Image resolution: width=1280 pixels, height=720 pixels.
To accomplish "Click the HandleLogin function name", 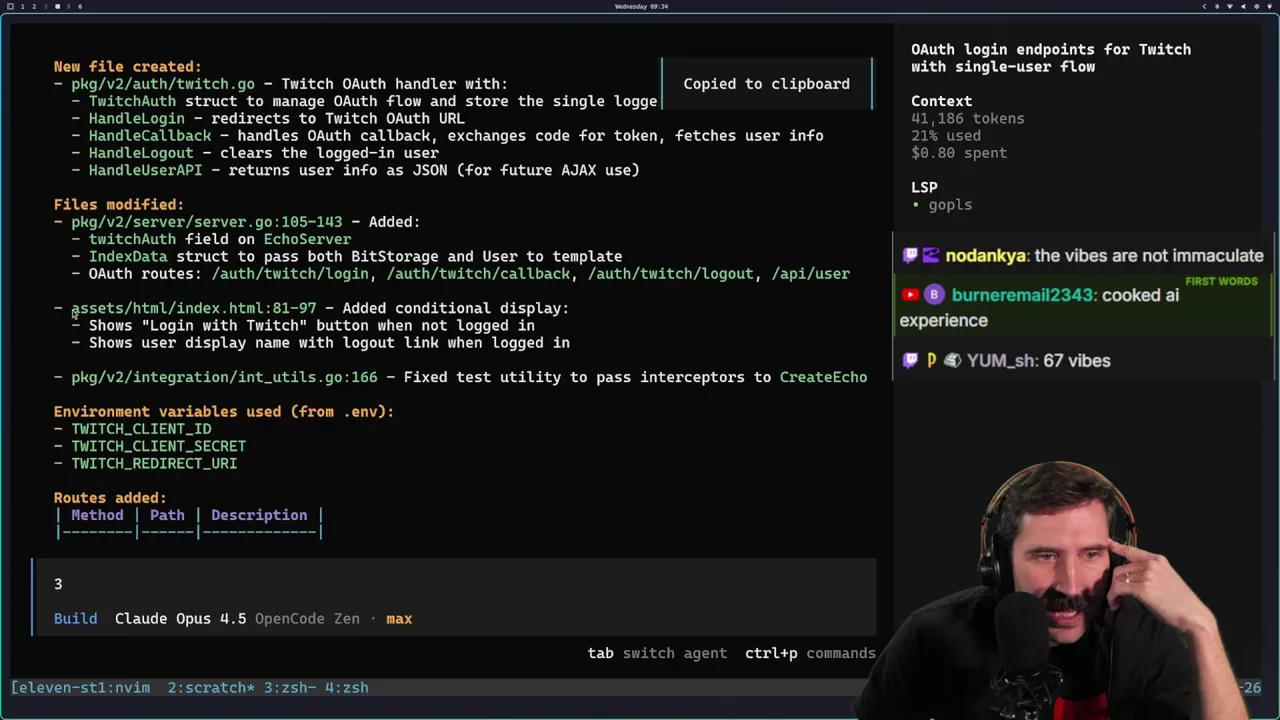I will coord(137,118).
